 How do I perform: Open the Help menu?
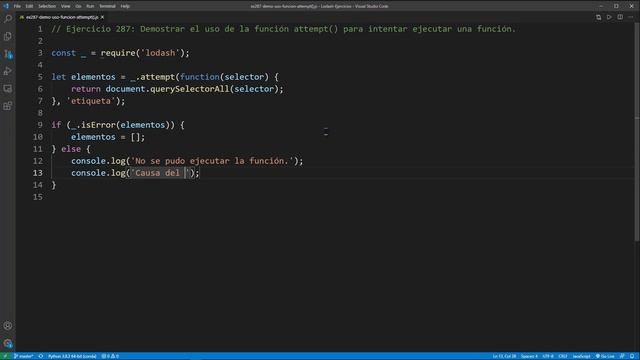tap(125, 6)
